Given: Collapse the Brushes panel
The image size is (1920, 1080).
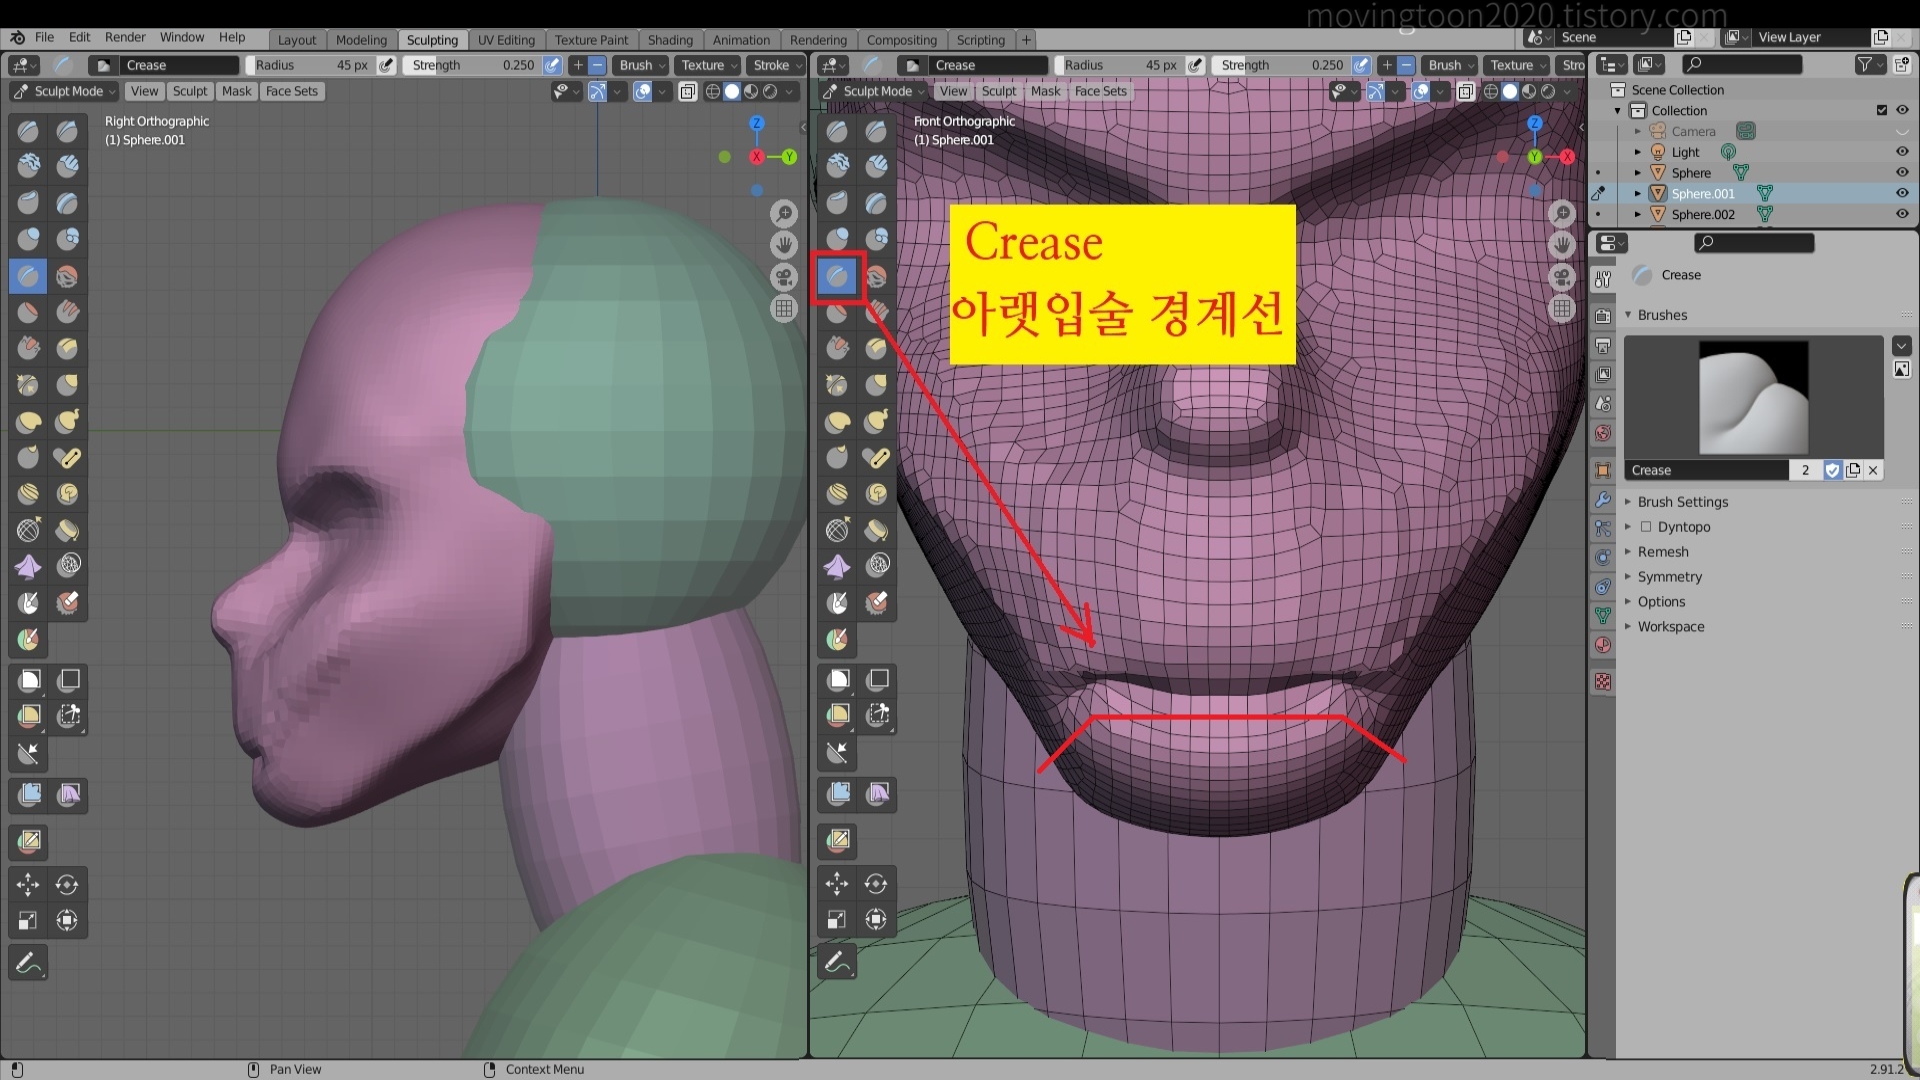Looking at the screenshot, I should pyautogui.click(x=1662, y=315).
